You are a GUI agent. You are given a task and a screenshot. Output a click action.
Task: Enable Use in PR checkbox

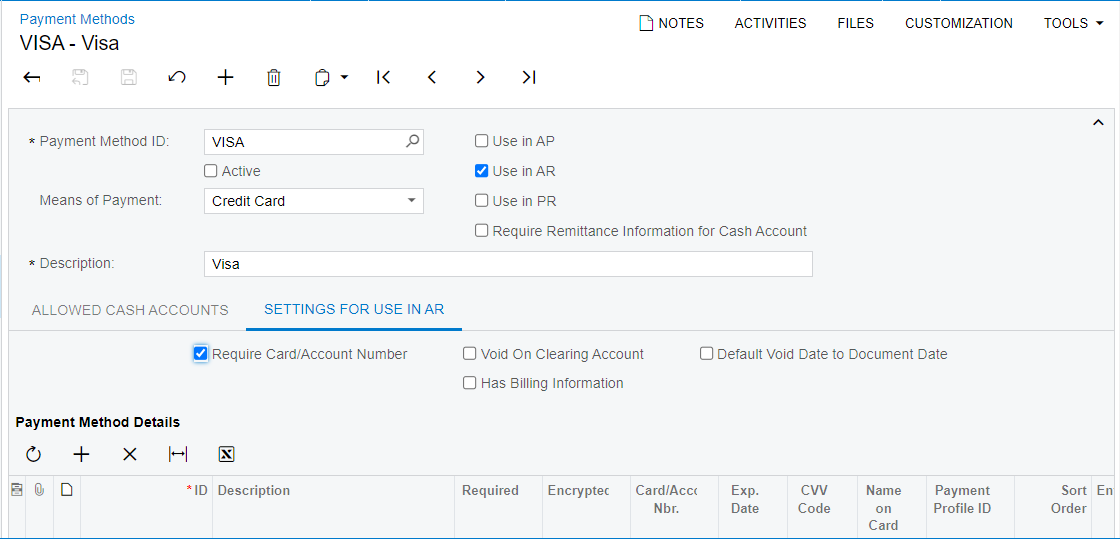[x=481, y=201]
